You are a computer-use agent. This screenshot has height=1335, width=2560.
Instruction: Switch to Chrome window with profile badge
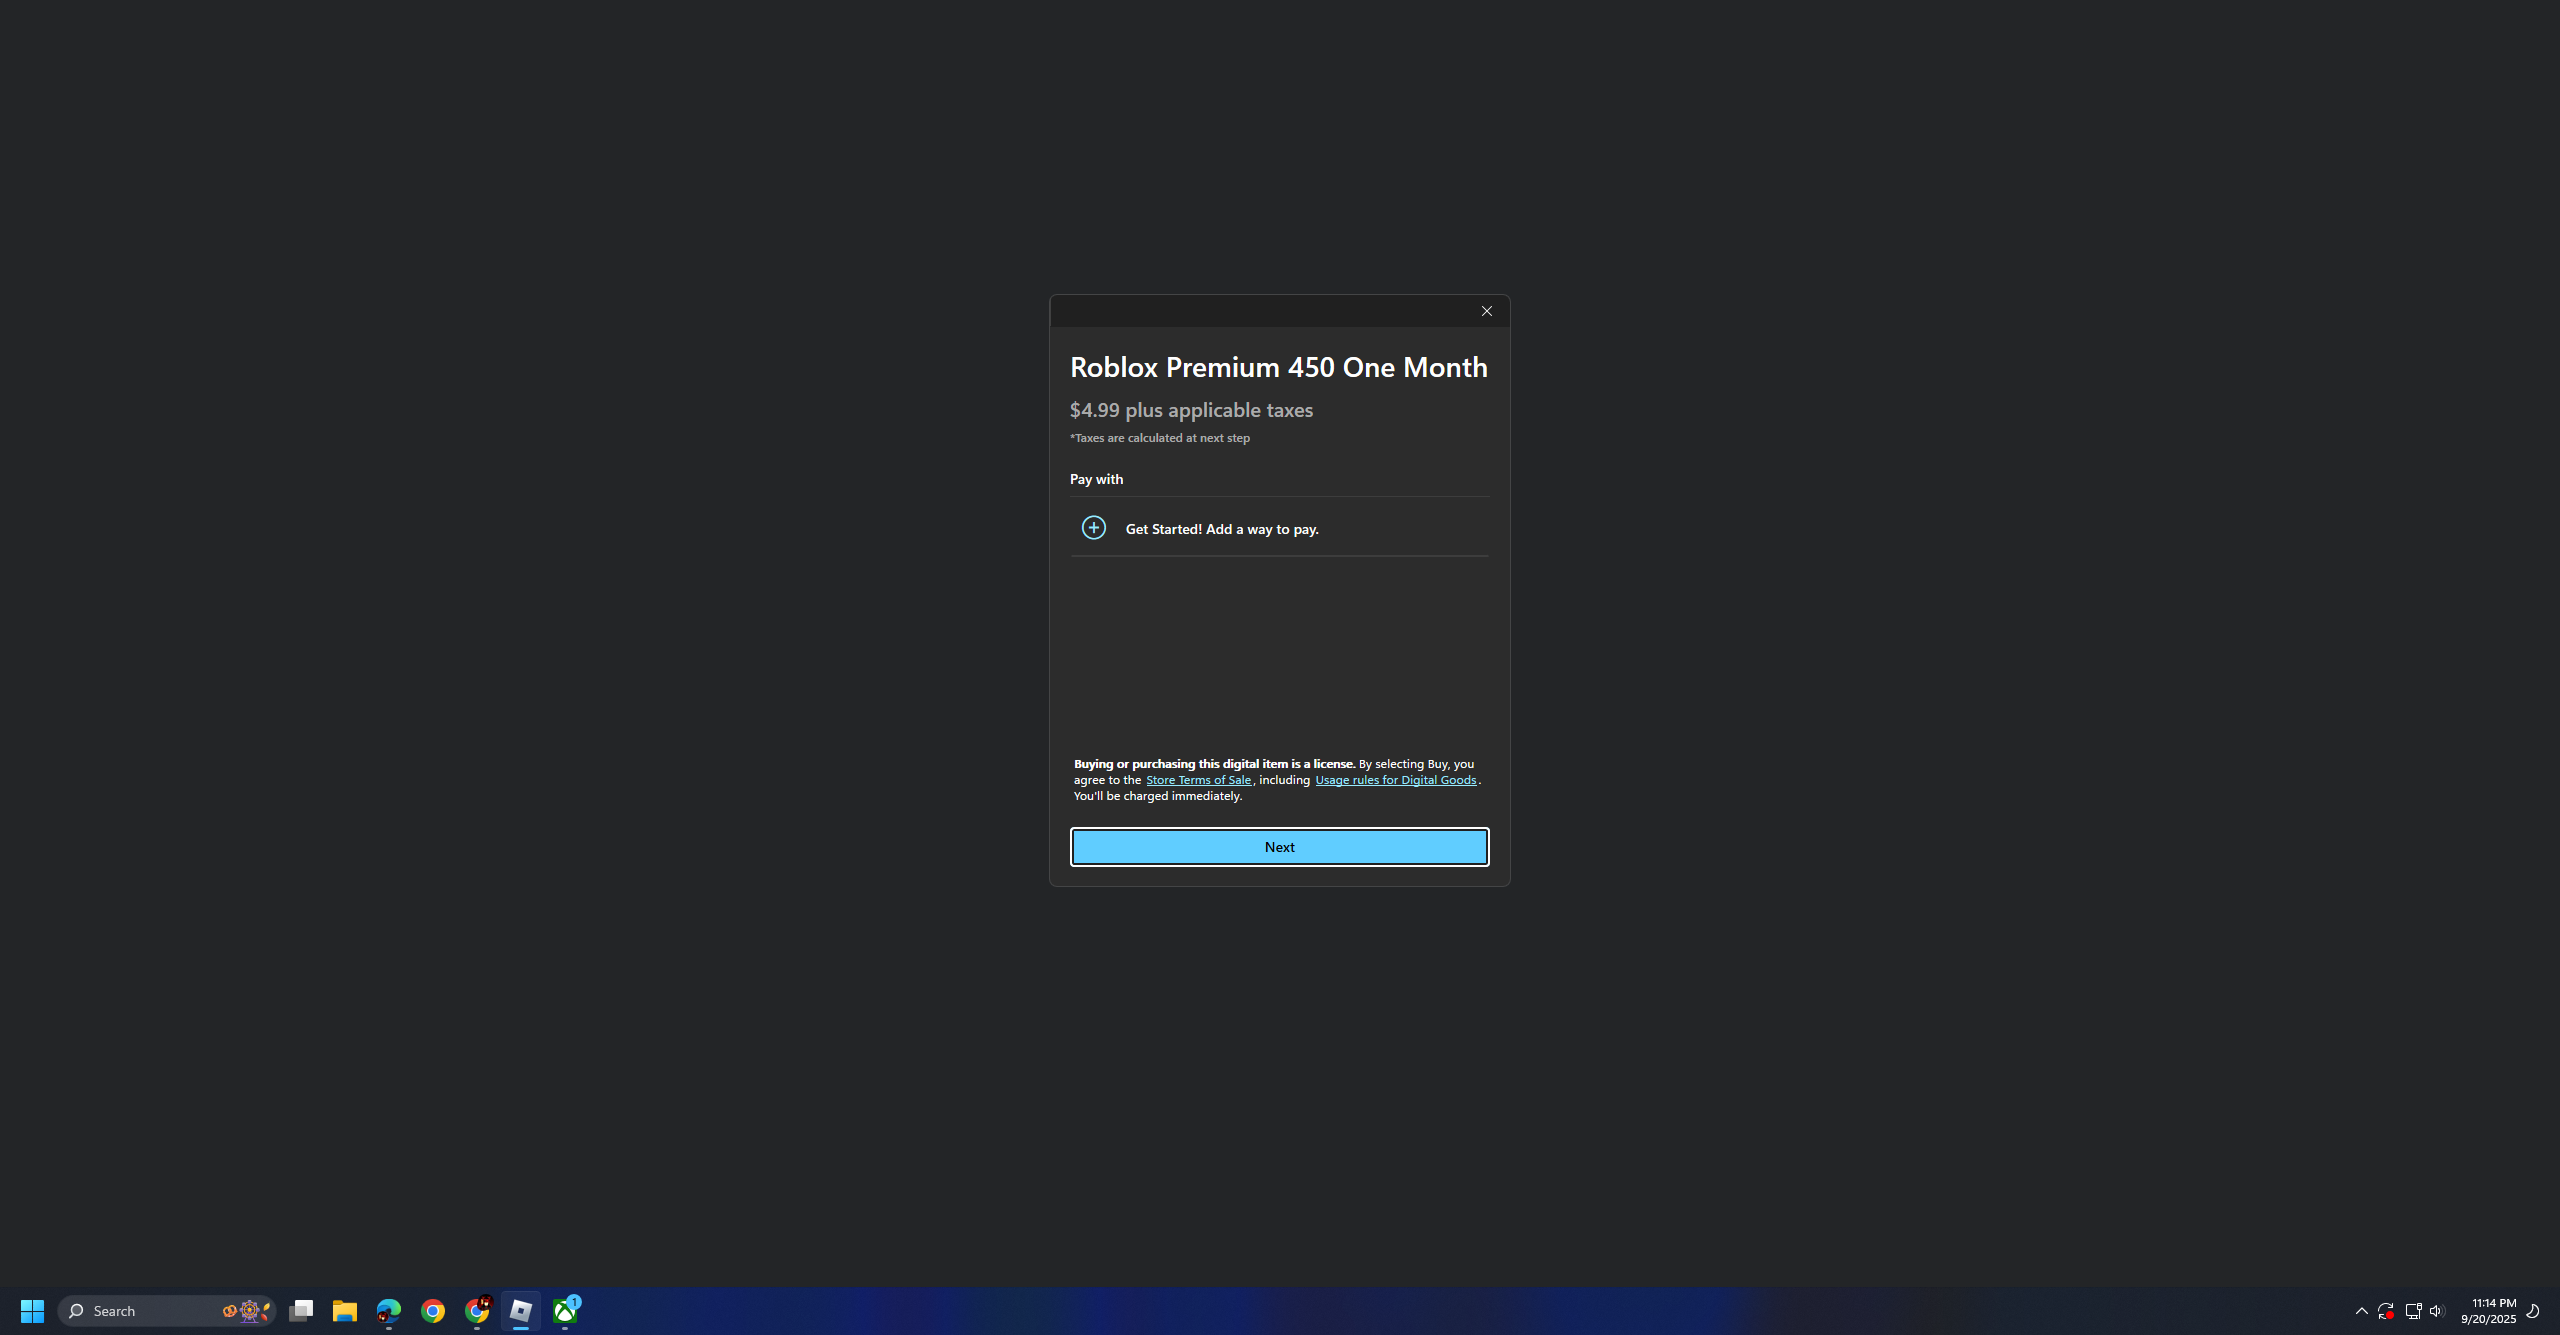click(477, 1310)
